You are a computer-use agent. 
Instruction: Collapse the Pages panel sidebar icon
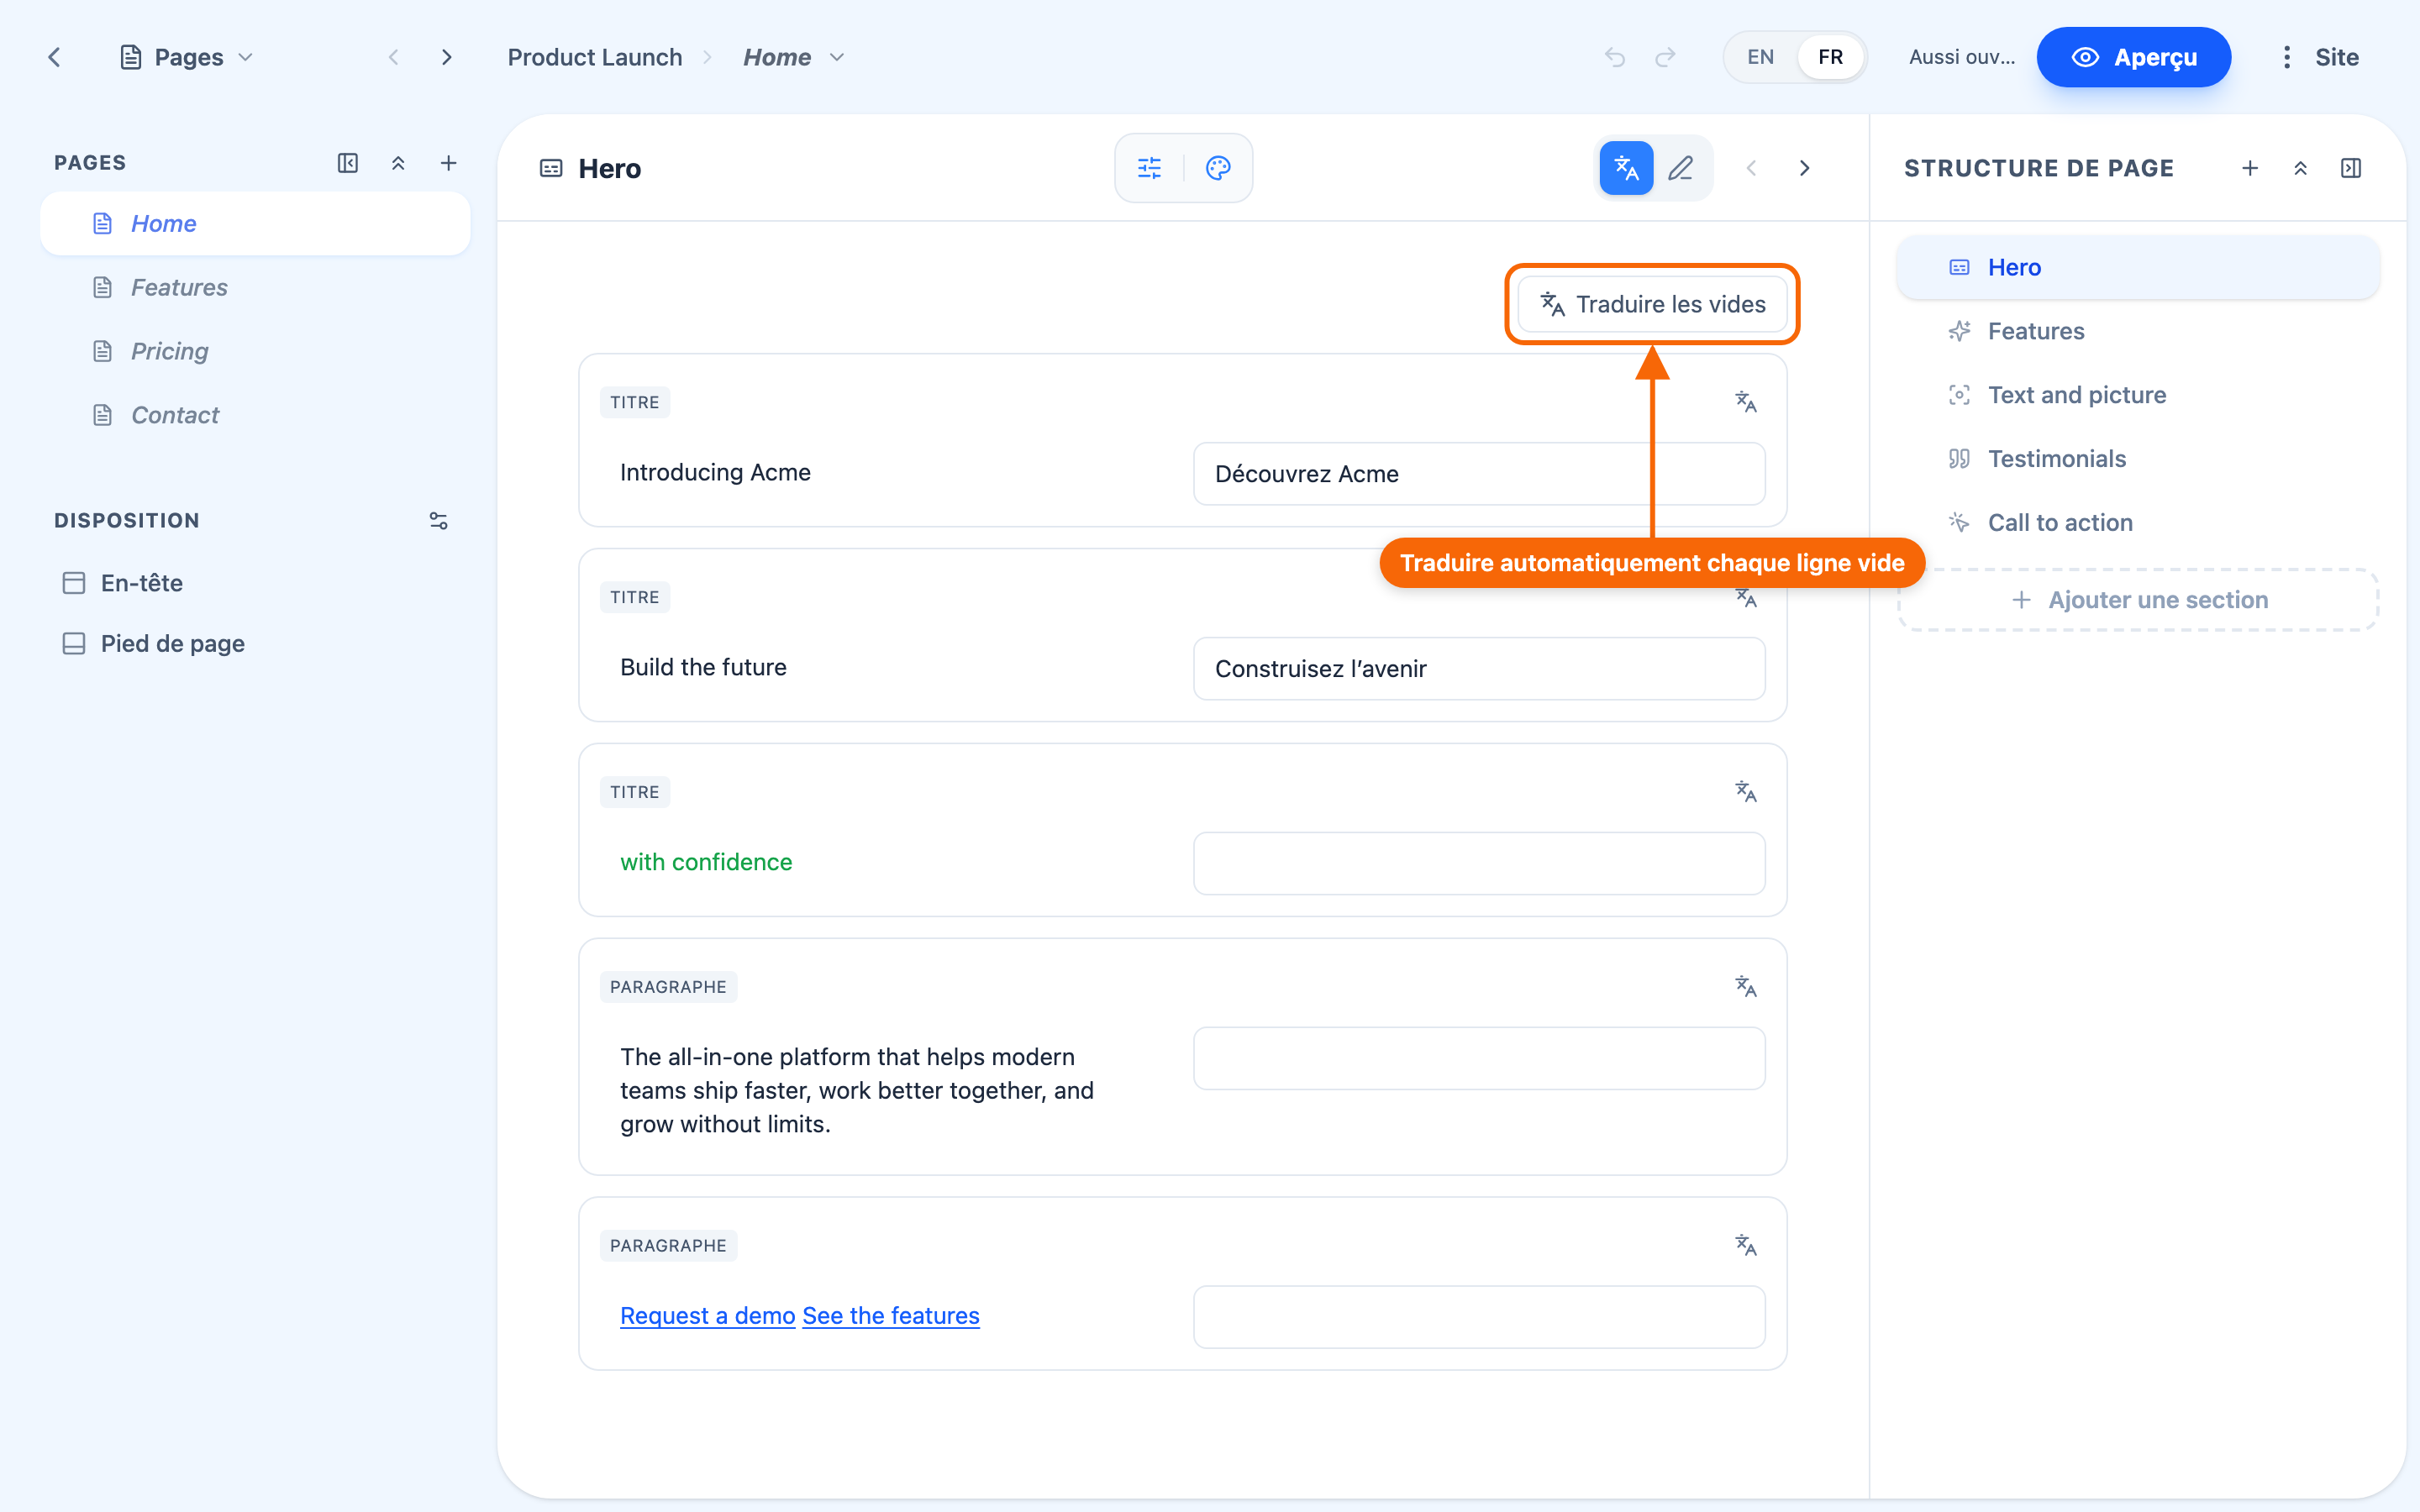[347, 163]
